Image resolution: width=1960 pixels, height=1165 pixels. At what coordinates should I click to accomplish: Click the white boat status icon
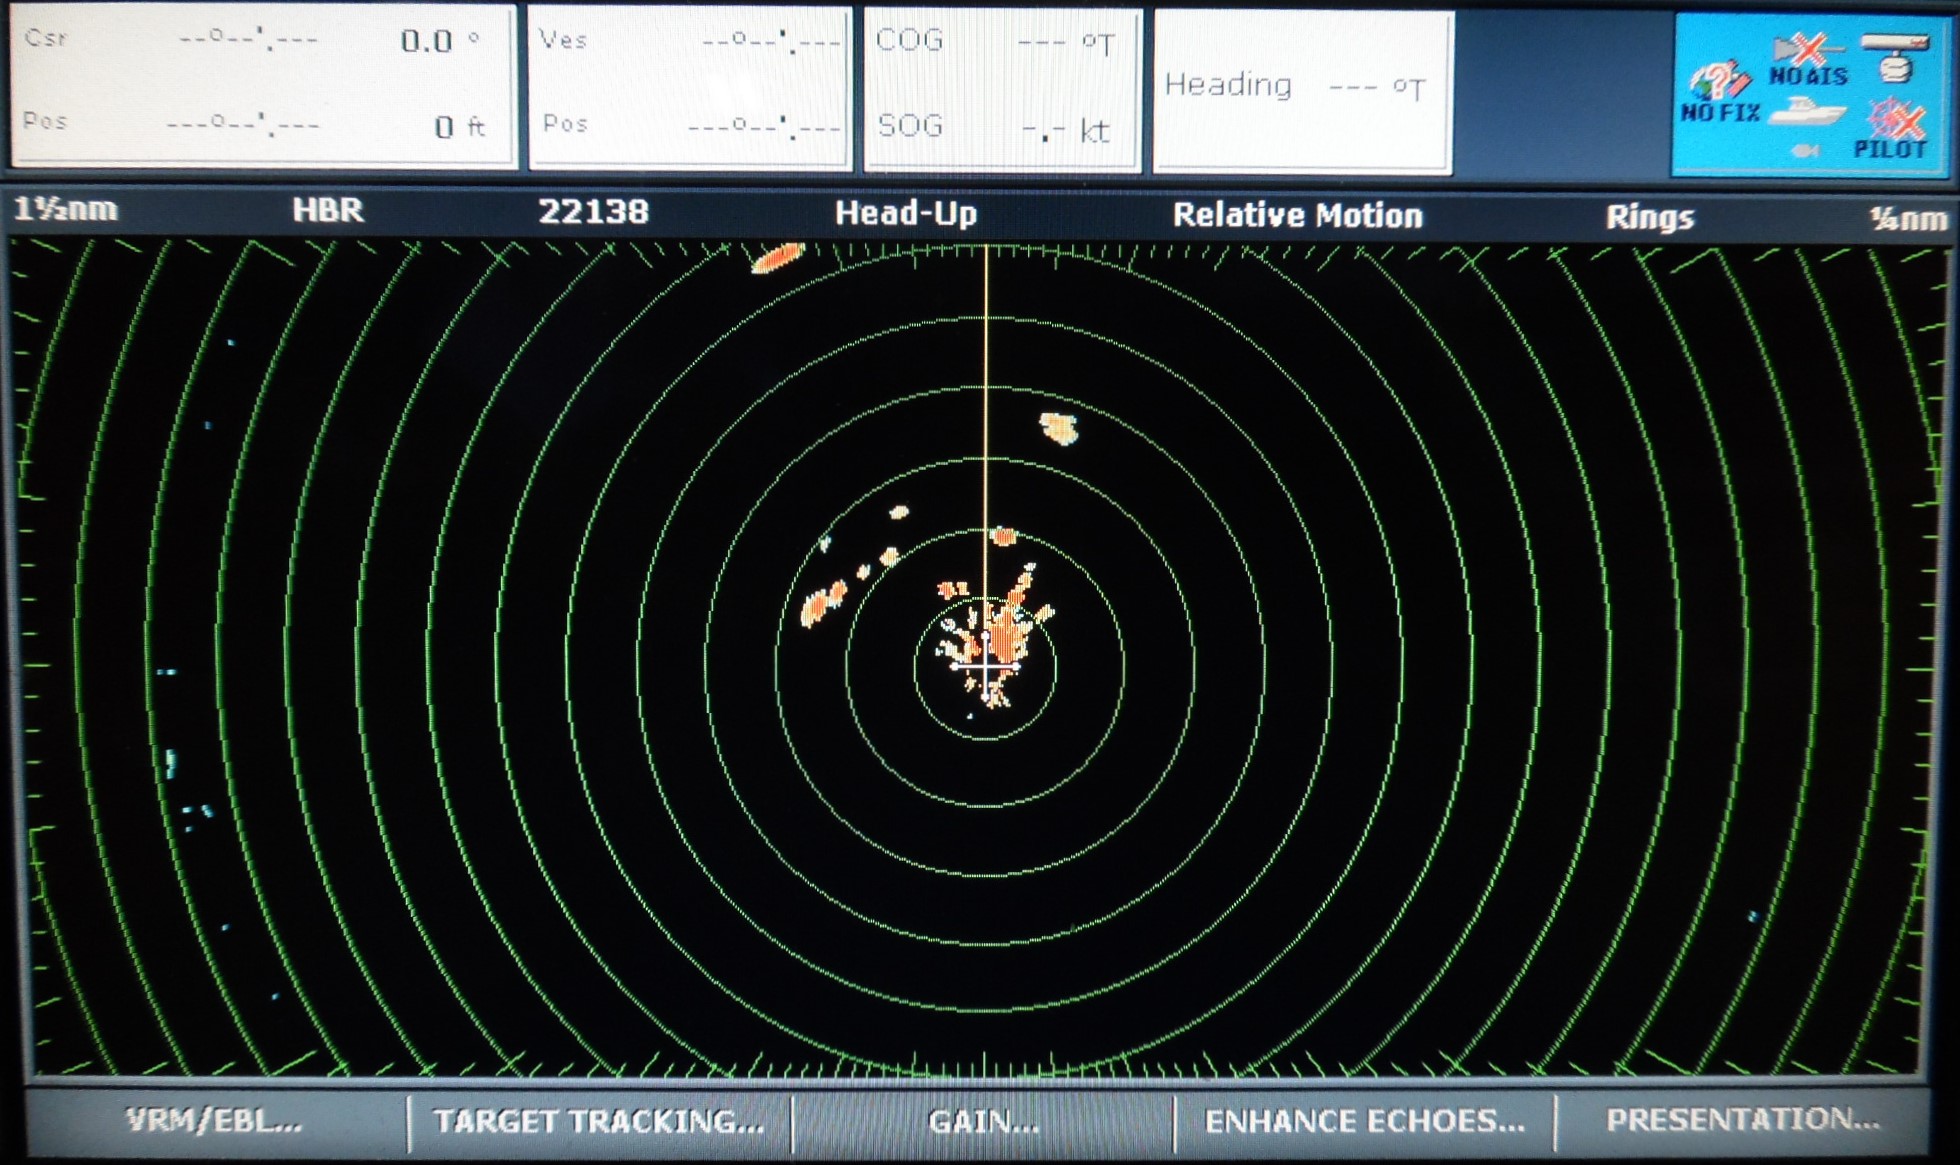coord(1806,111)
